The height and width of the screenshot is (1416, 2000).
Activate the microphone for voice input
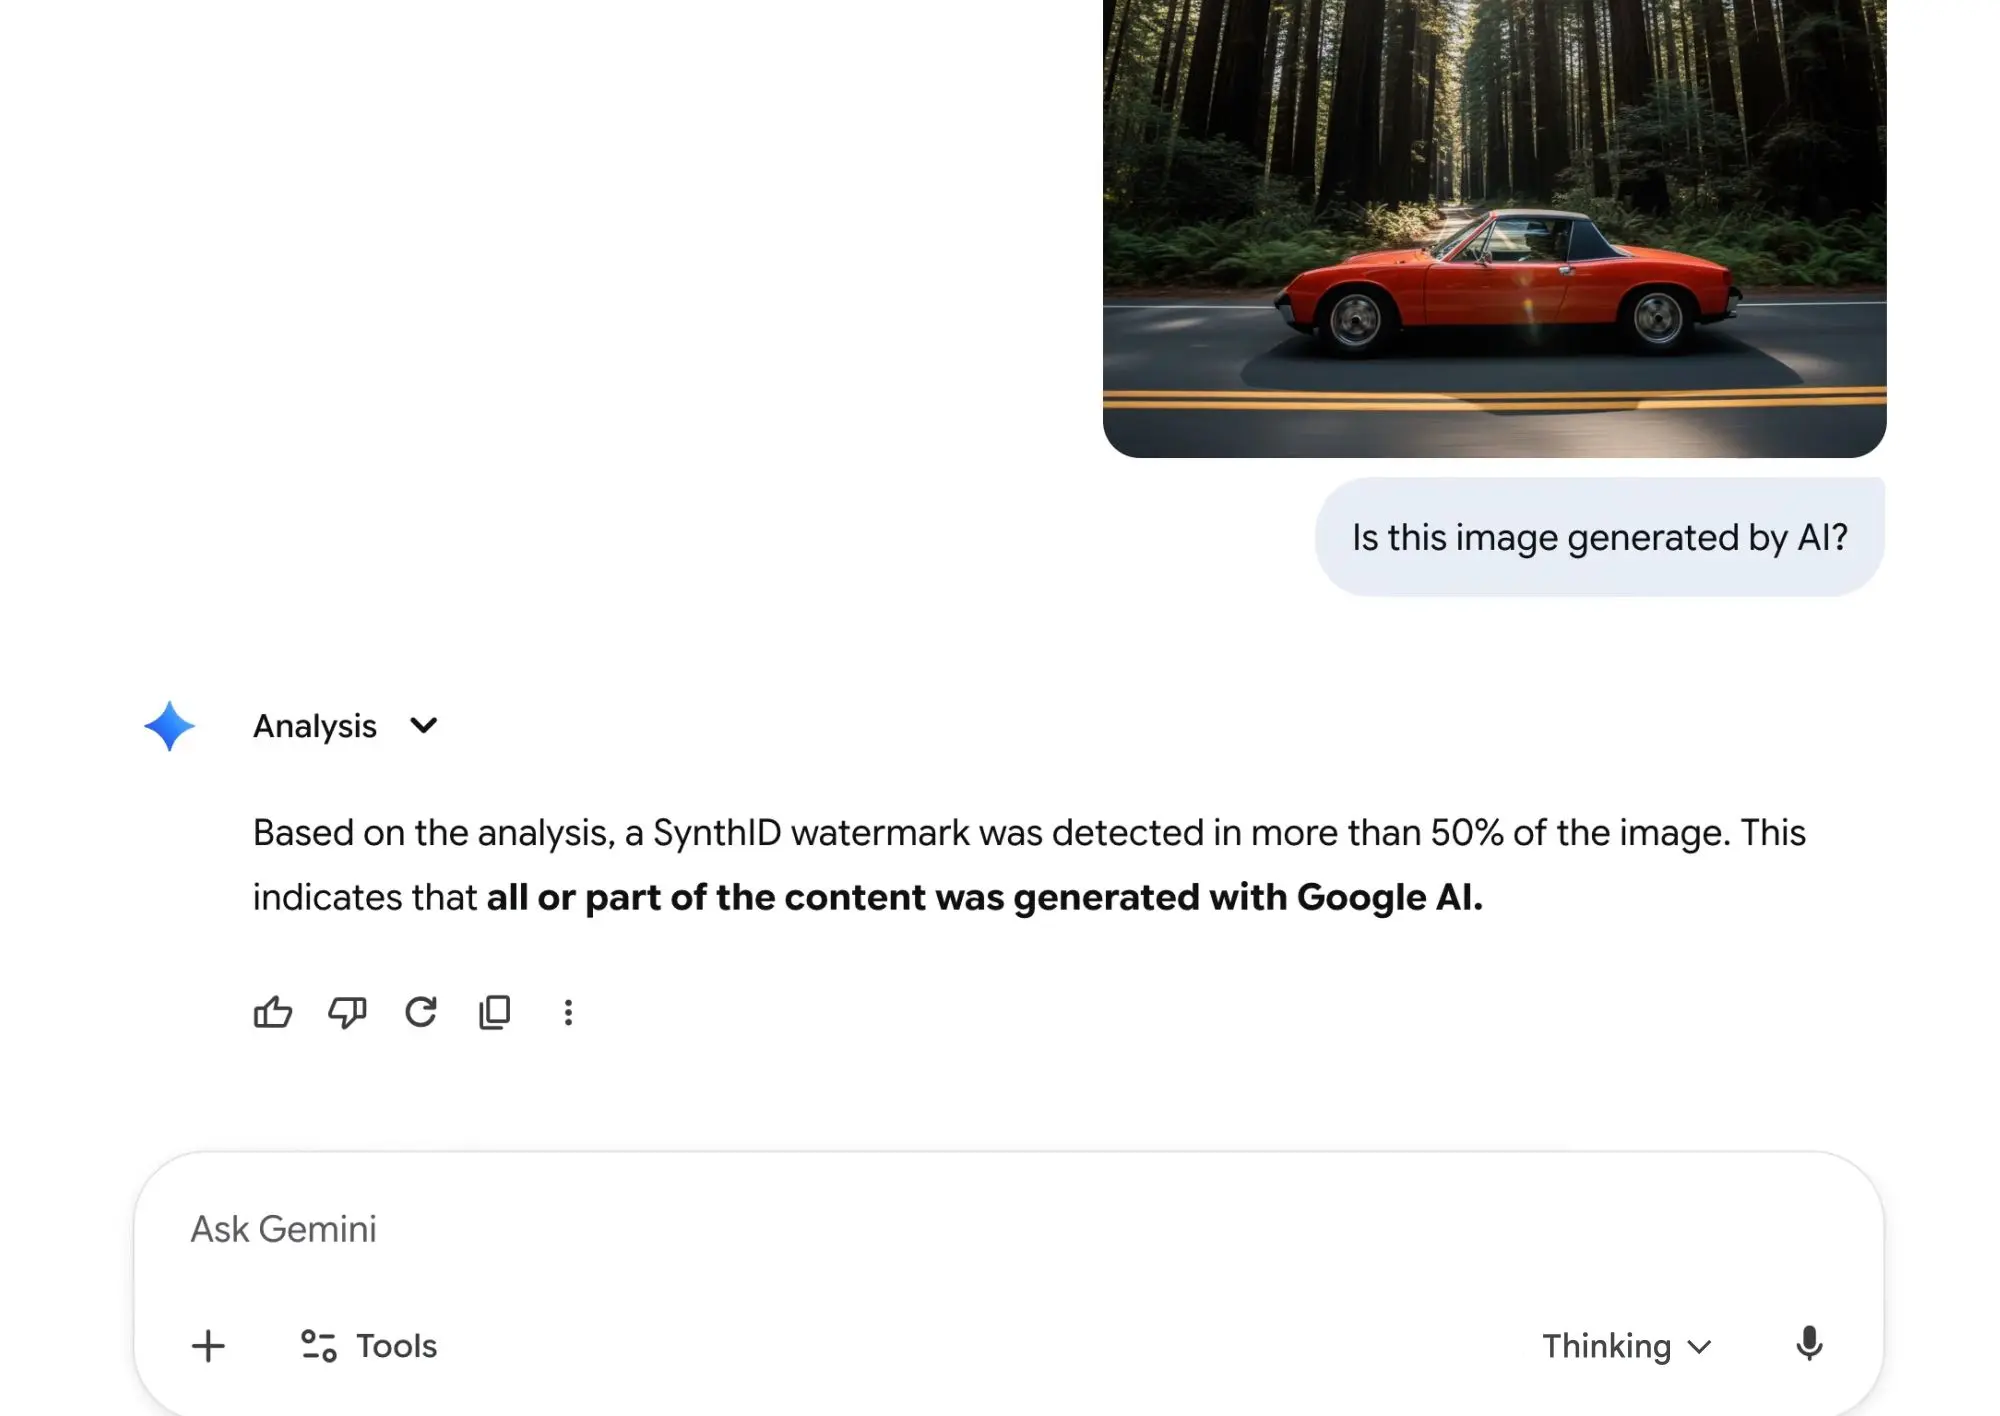pyautogui.click(x=1809, y=1345)
